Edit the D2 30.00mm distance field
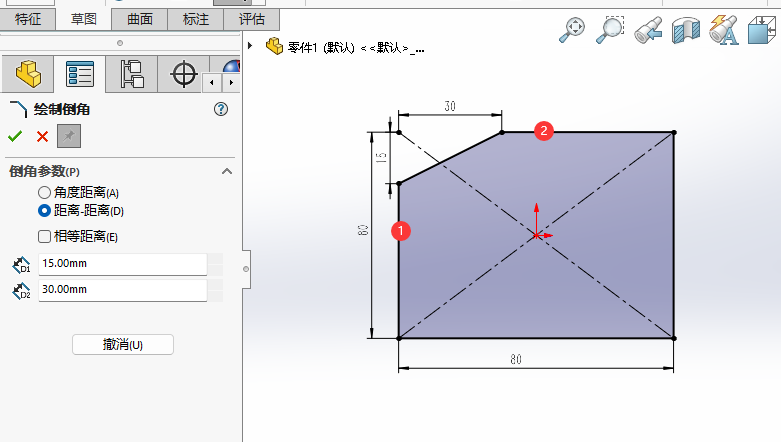The width and height of the screenshot is (781, 442). point(123,290)
